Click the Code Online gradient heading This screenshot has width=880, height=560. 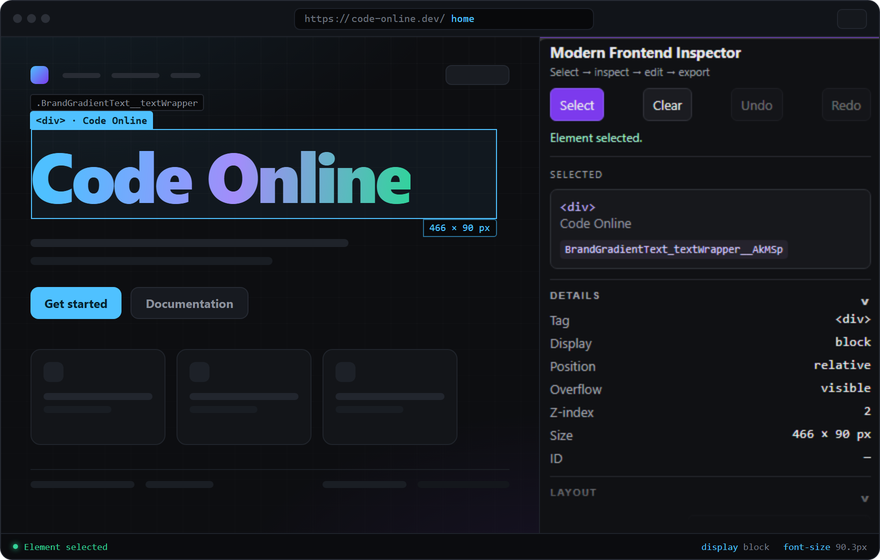pyautogui.click(x=222, y=178)
